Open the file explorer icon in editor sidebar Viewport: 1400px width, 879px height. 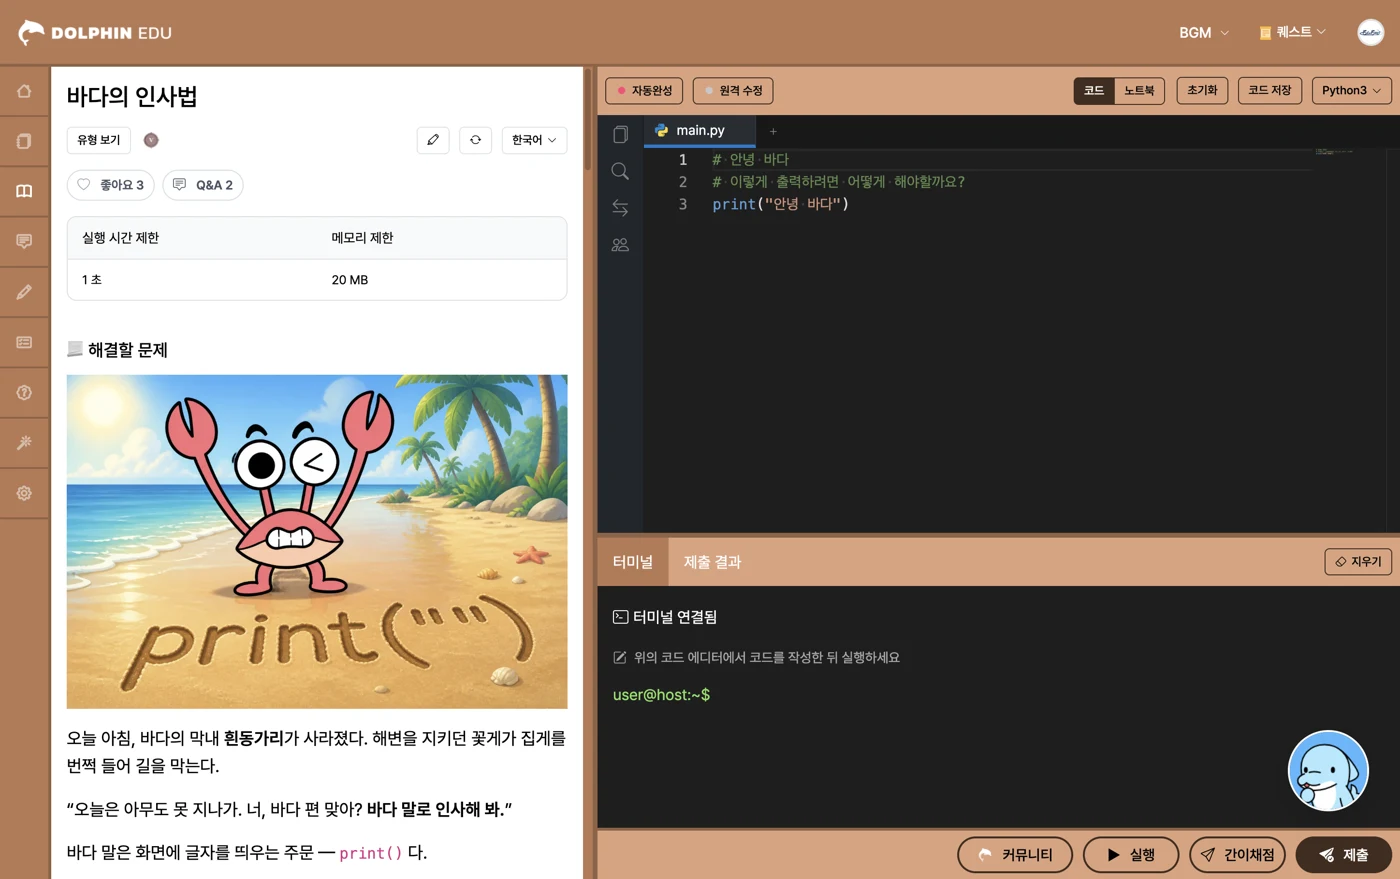(620, 134)
